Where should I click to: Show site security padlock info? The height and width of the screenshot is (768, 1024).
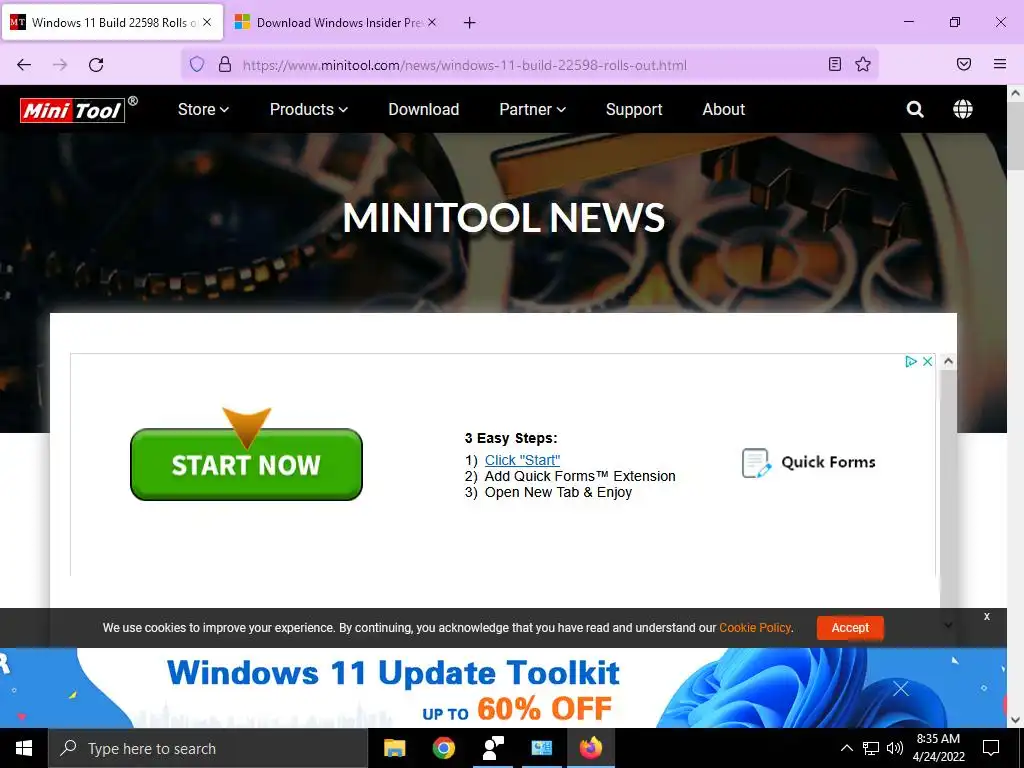point(225,64)
